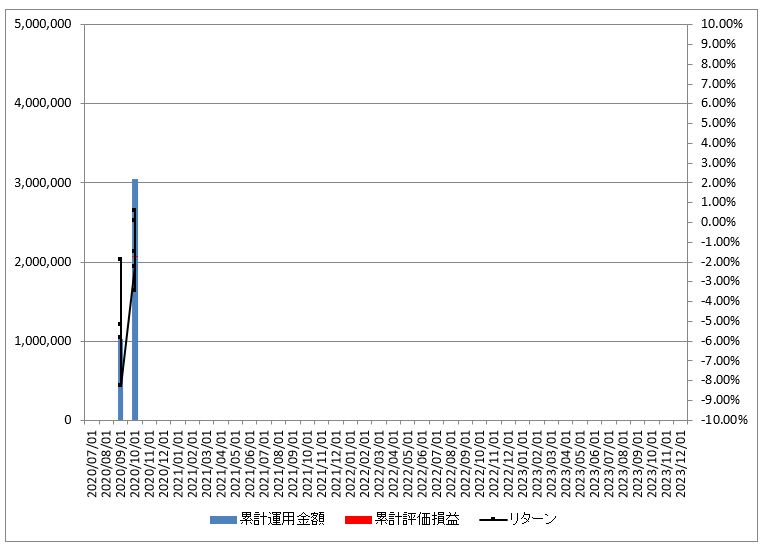
Task: Click the red 累計評価損益 legend swatch
Action: [x=357, y=519]
